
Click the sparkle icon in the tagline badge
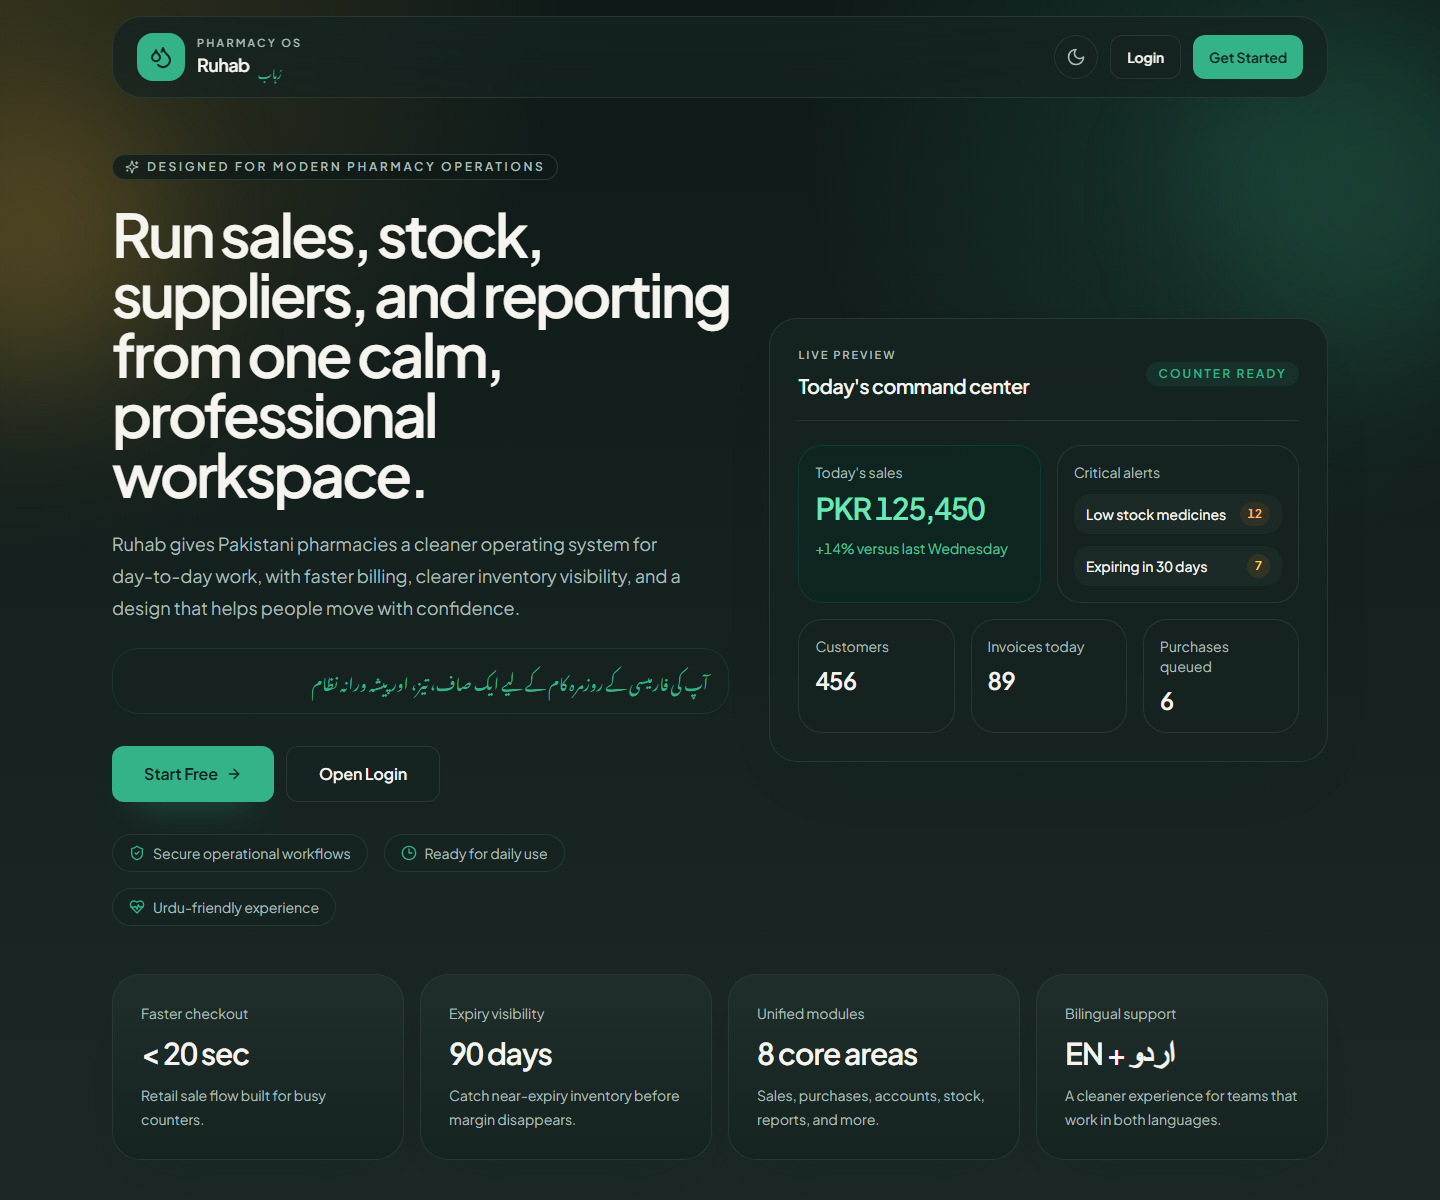(132, 167)
